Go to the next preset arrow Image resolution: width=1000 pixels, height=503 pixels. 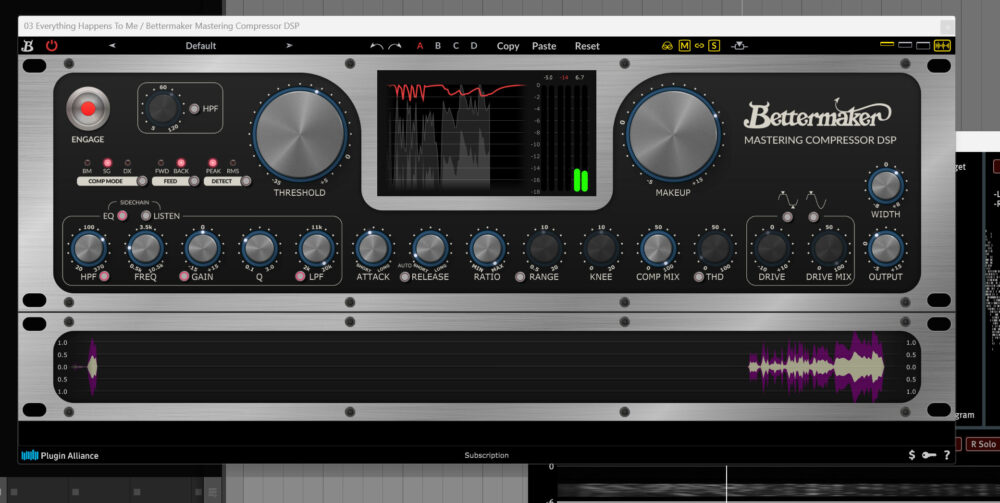click(x=289, y=46)
